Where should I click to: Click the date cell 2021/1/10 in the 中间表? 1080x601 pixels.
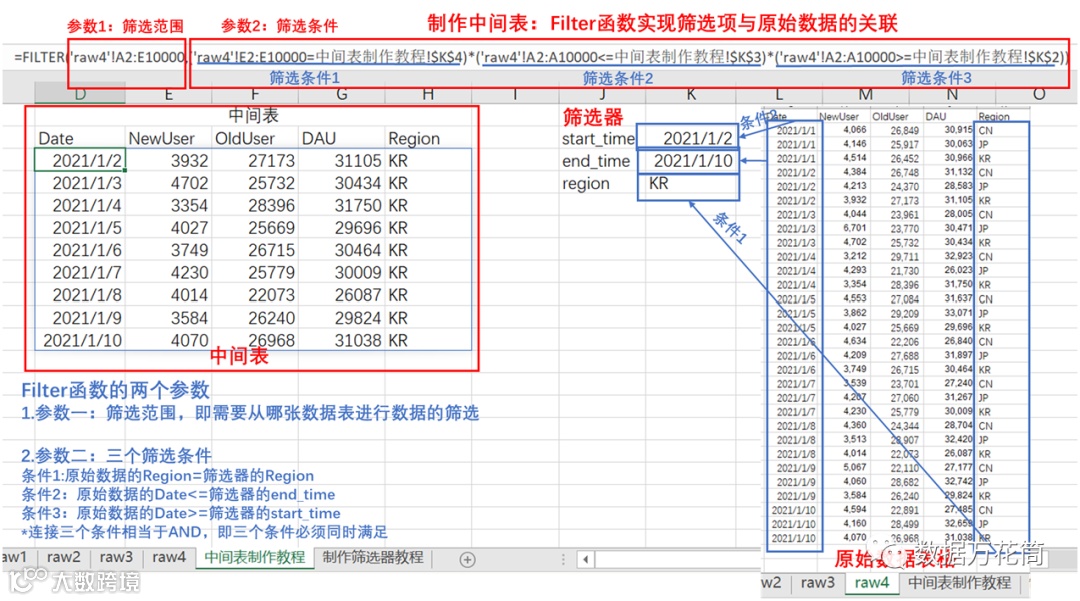tap(80, 340)
